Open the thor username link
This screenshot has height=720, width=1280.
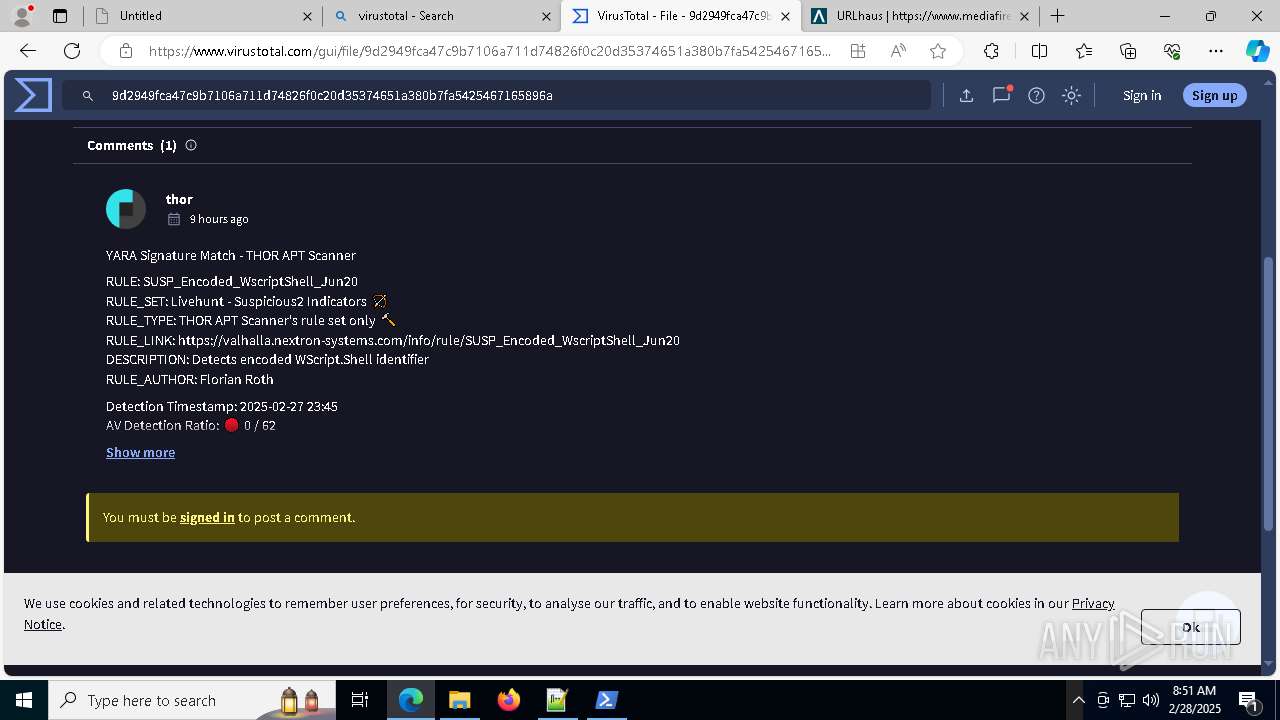click(x=179, y=199)
